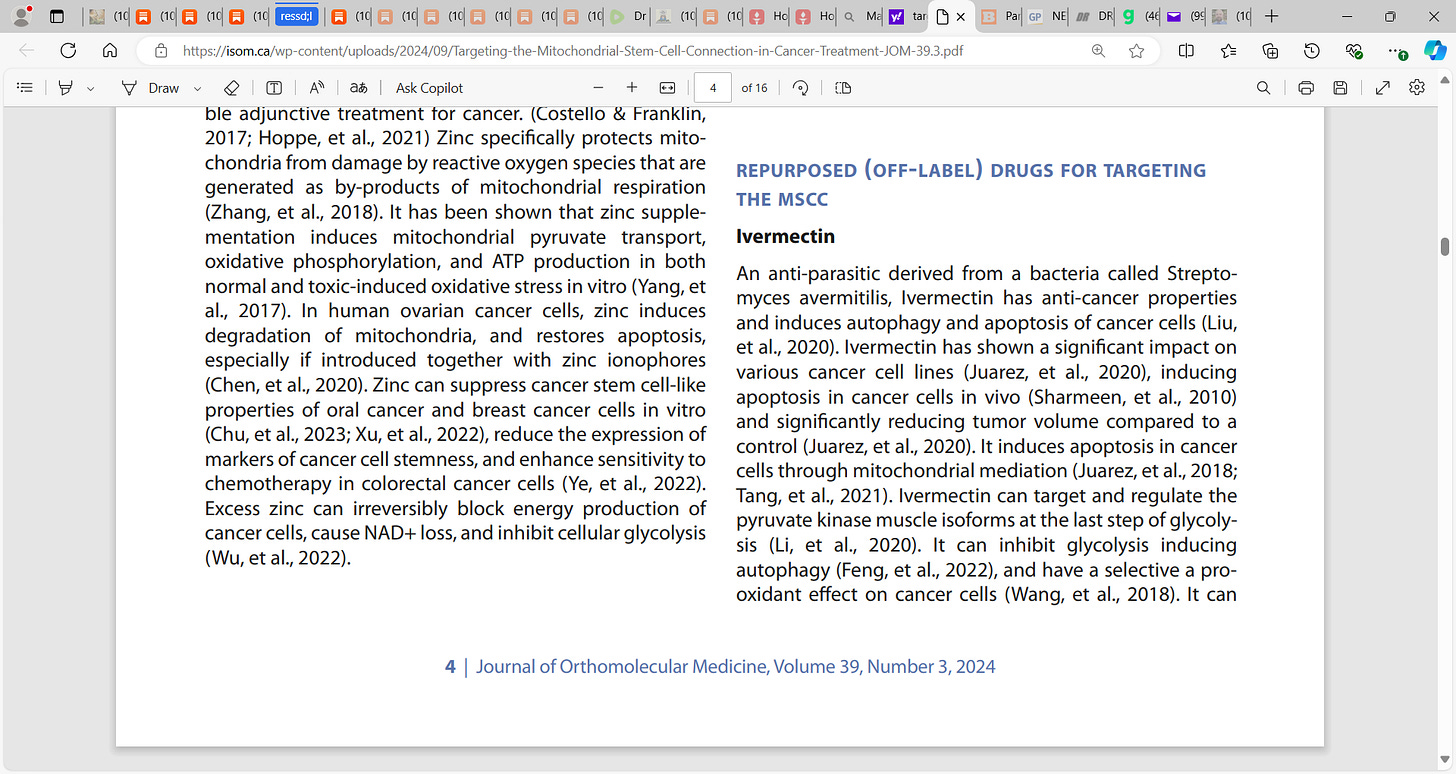Image resolution: width=1456 pixels, height=774 pixels.
Task: Switch to the 'Par' tab
Action: (1000, 16)
